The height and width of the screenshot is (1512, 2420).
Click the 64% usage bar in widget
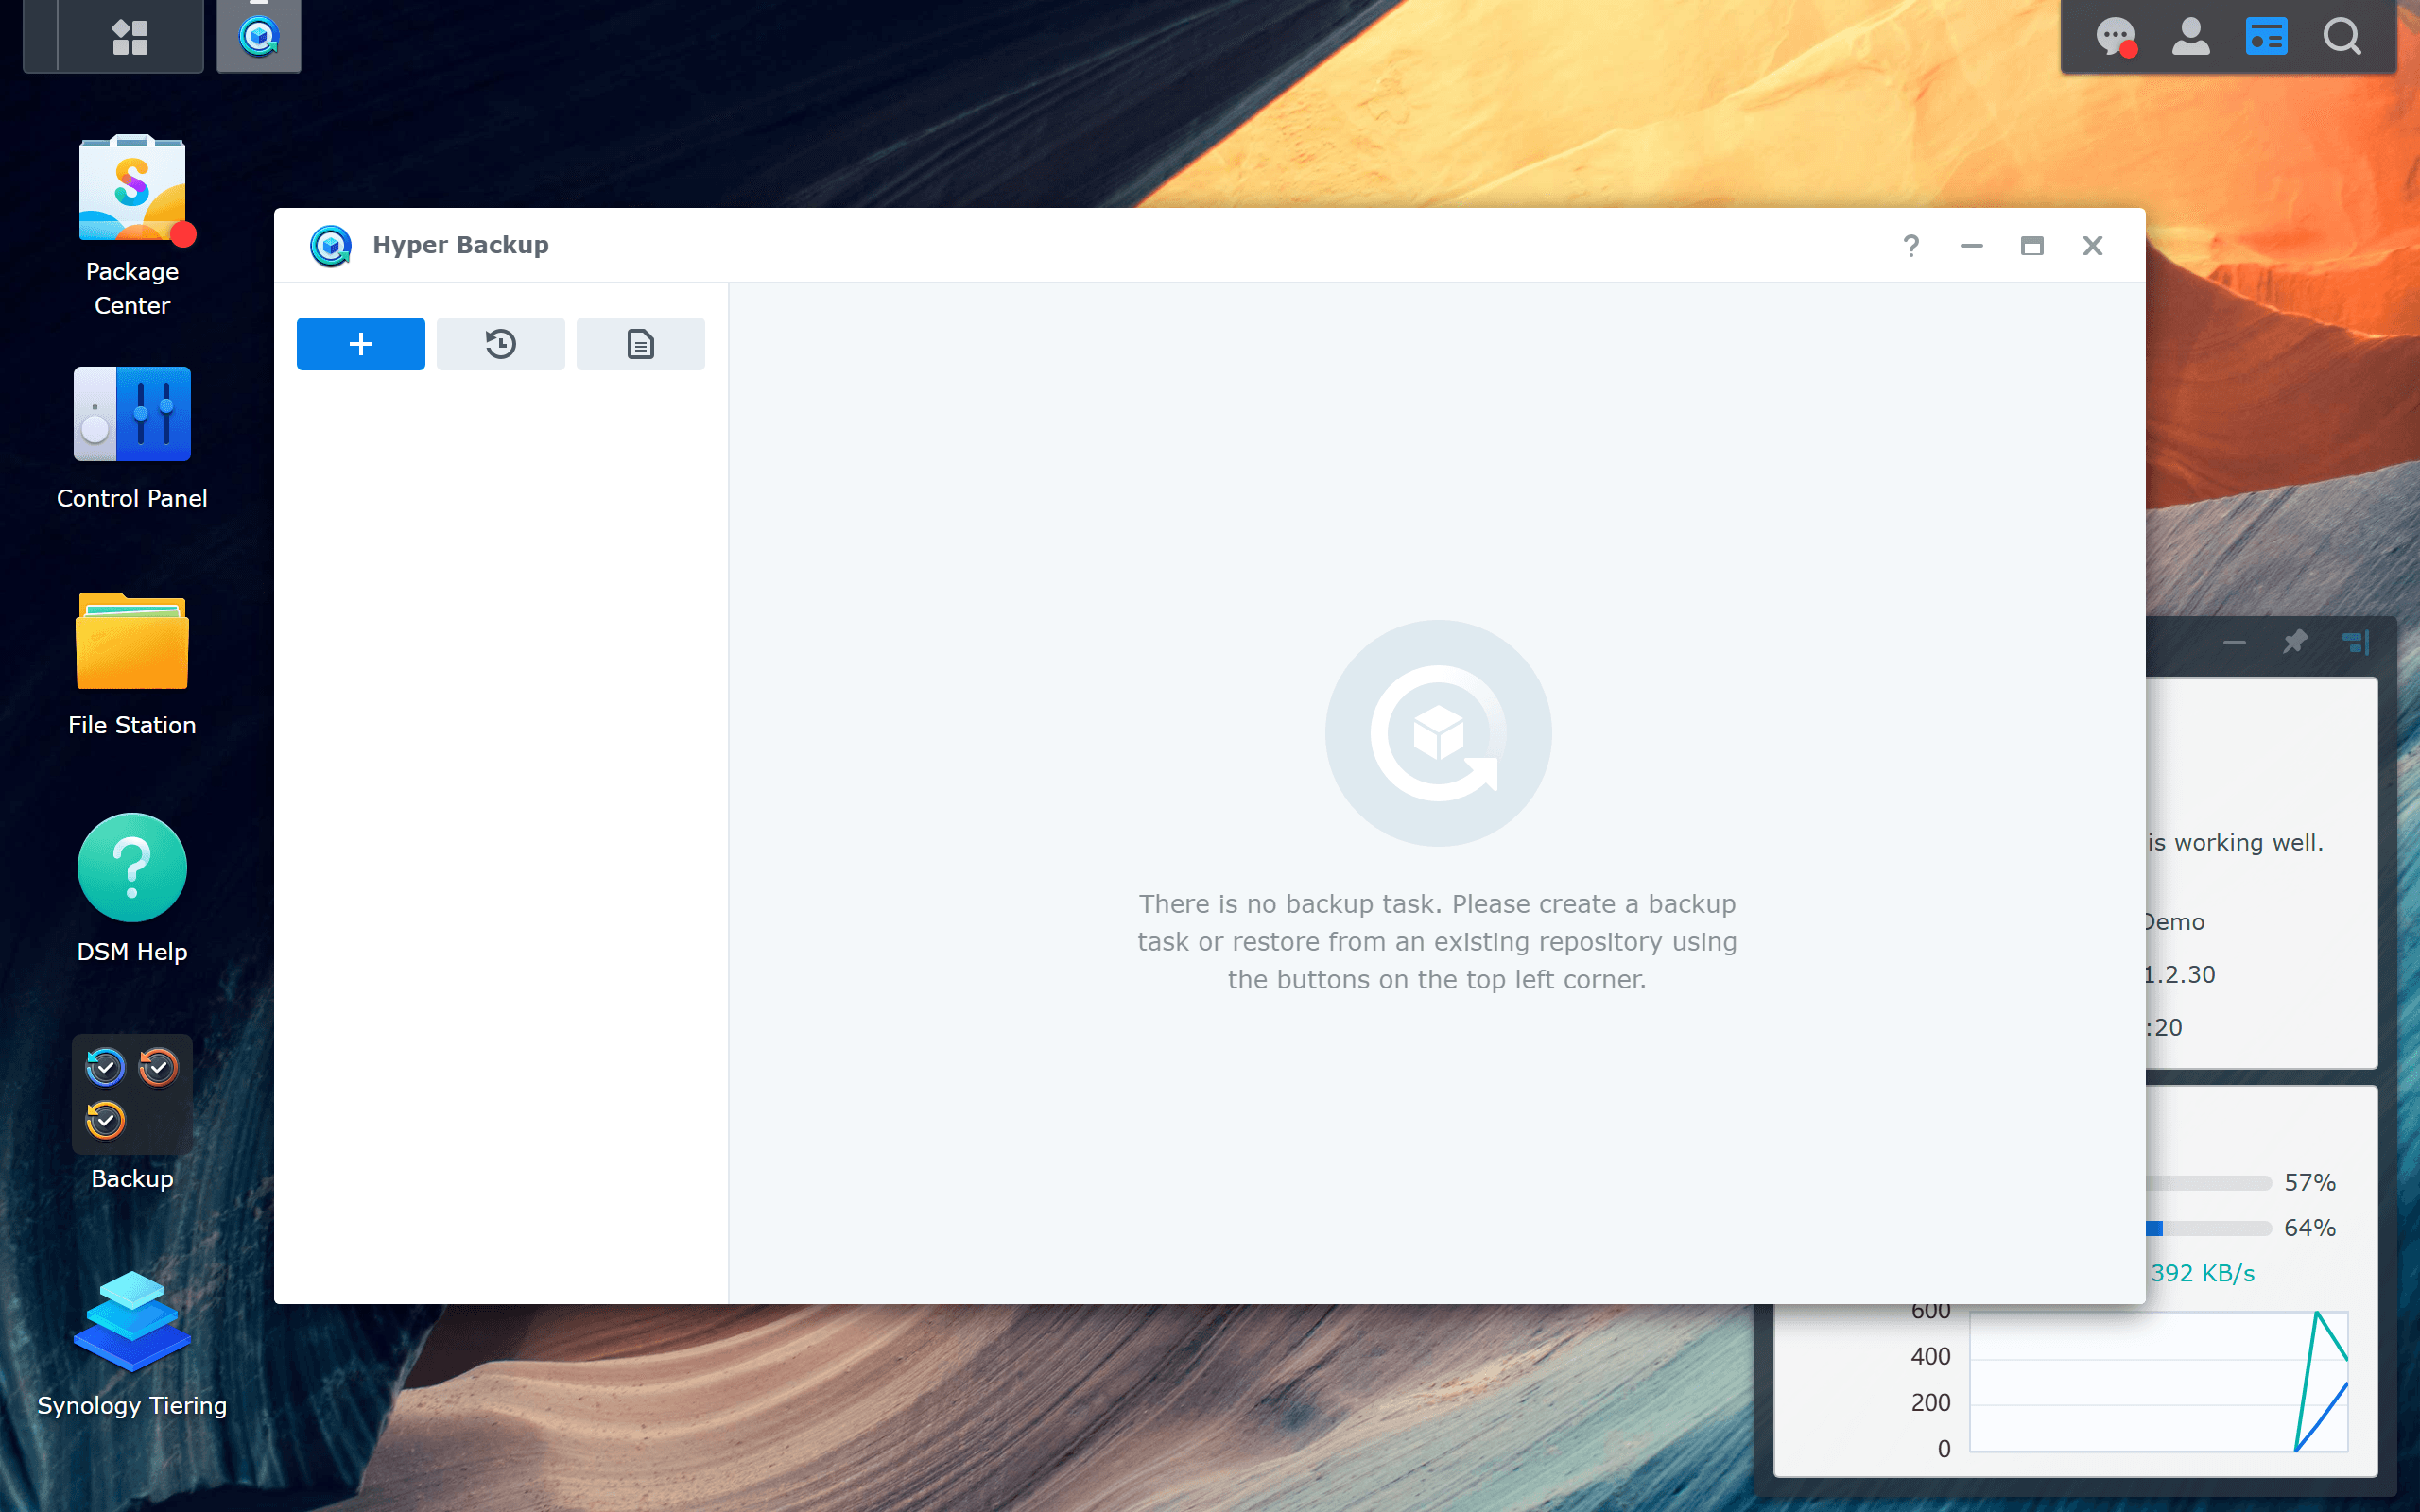(2208, 1228)
